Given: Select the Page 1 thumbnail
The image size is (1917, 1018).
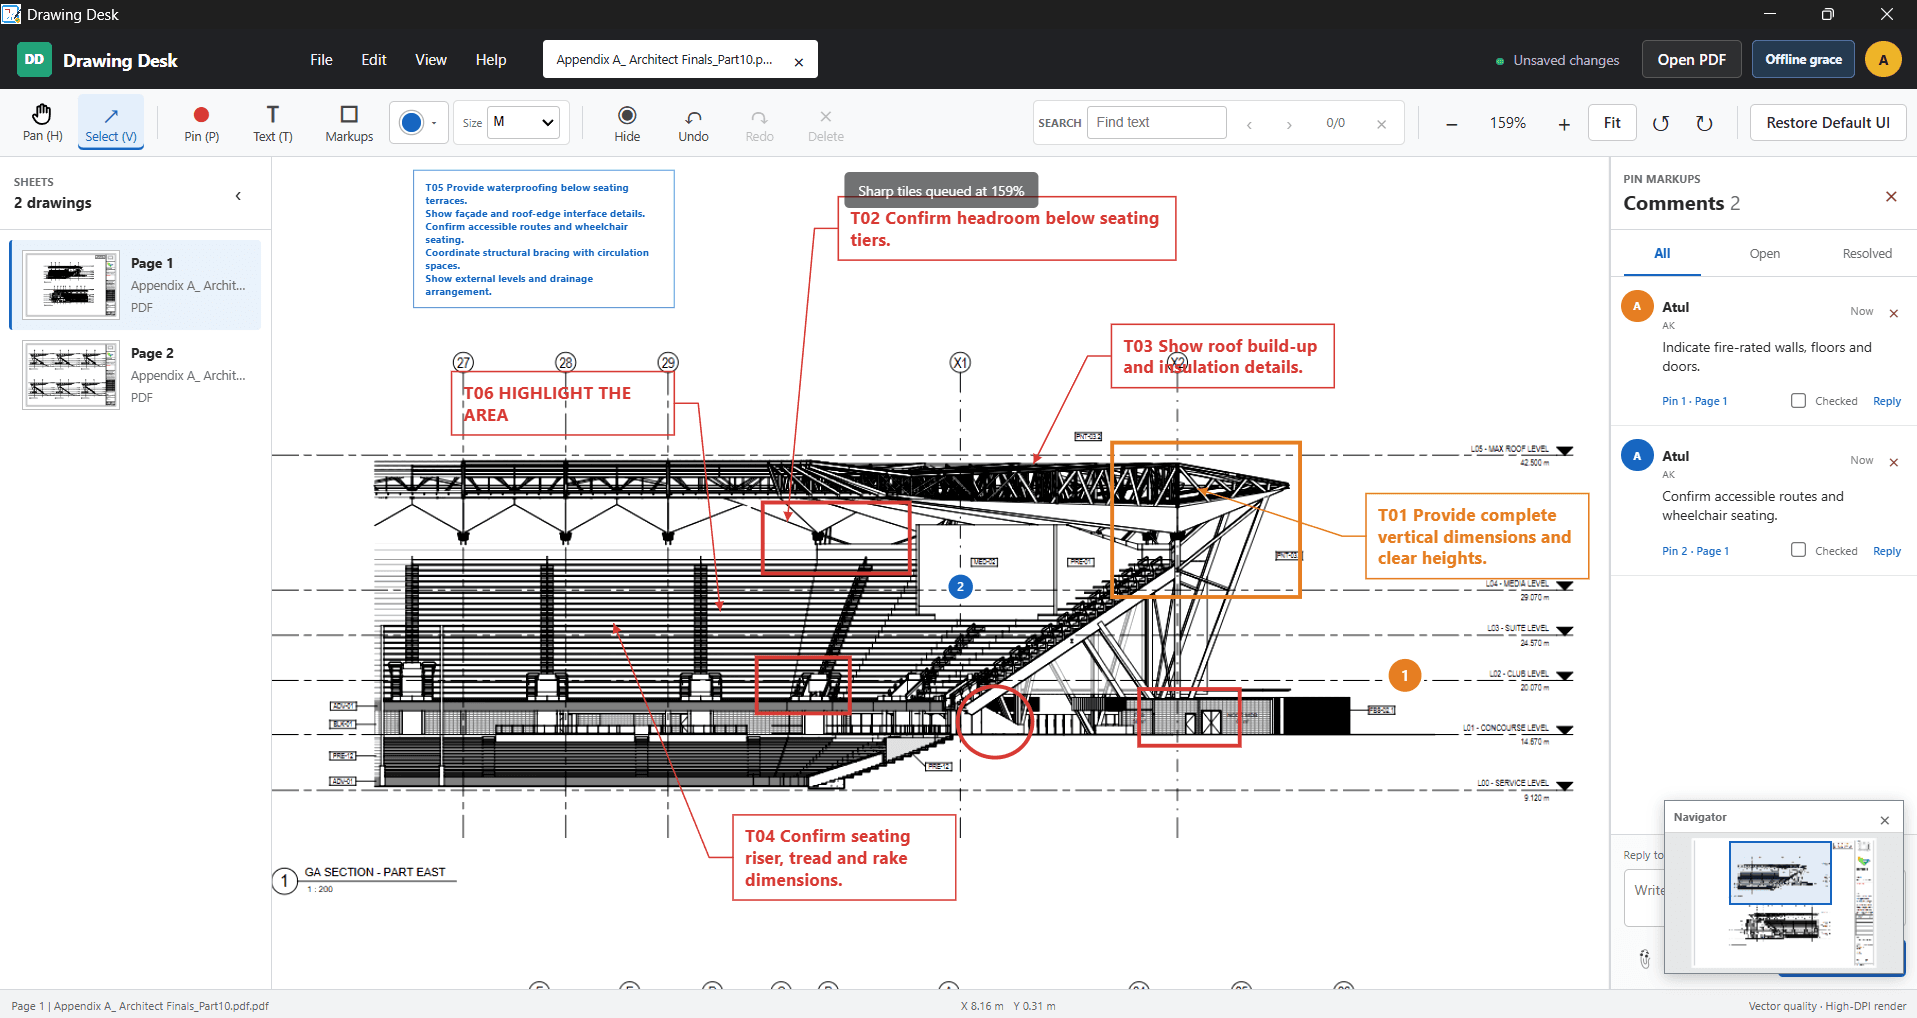Looking at the screenshot, I should (72, 285).
